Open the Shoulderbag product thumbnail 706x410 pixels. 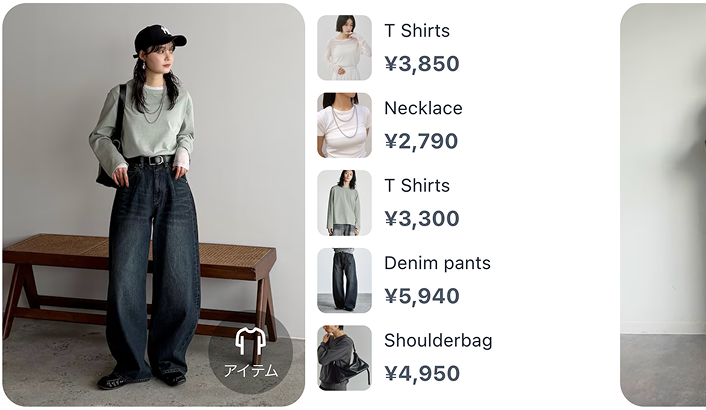(x=344, y=358)
